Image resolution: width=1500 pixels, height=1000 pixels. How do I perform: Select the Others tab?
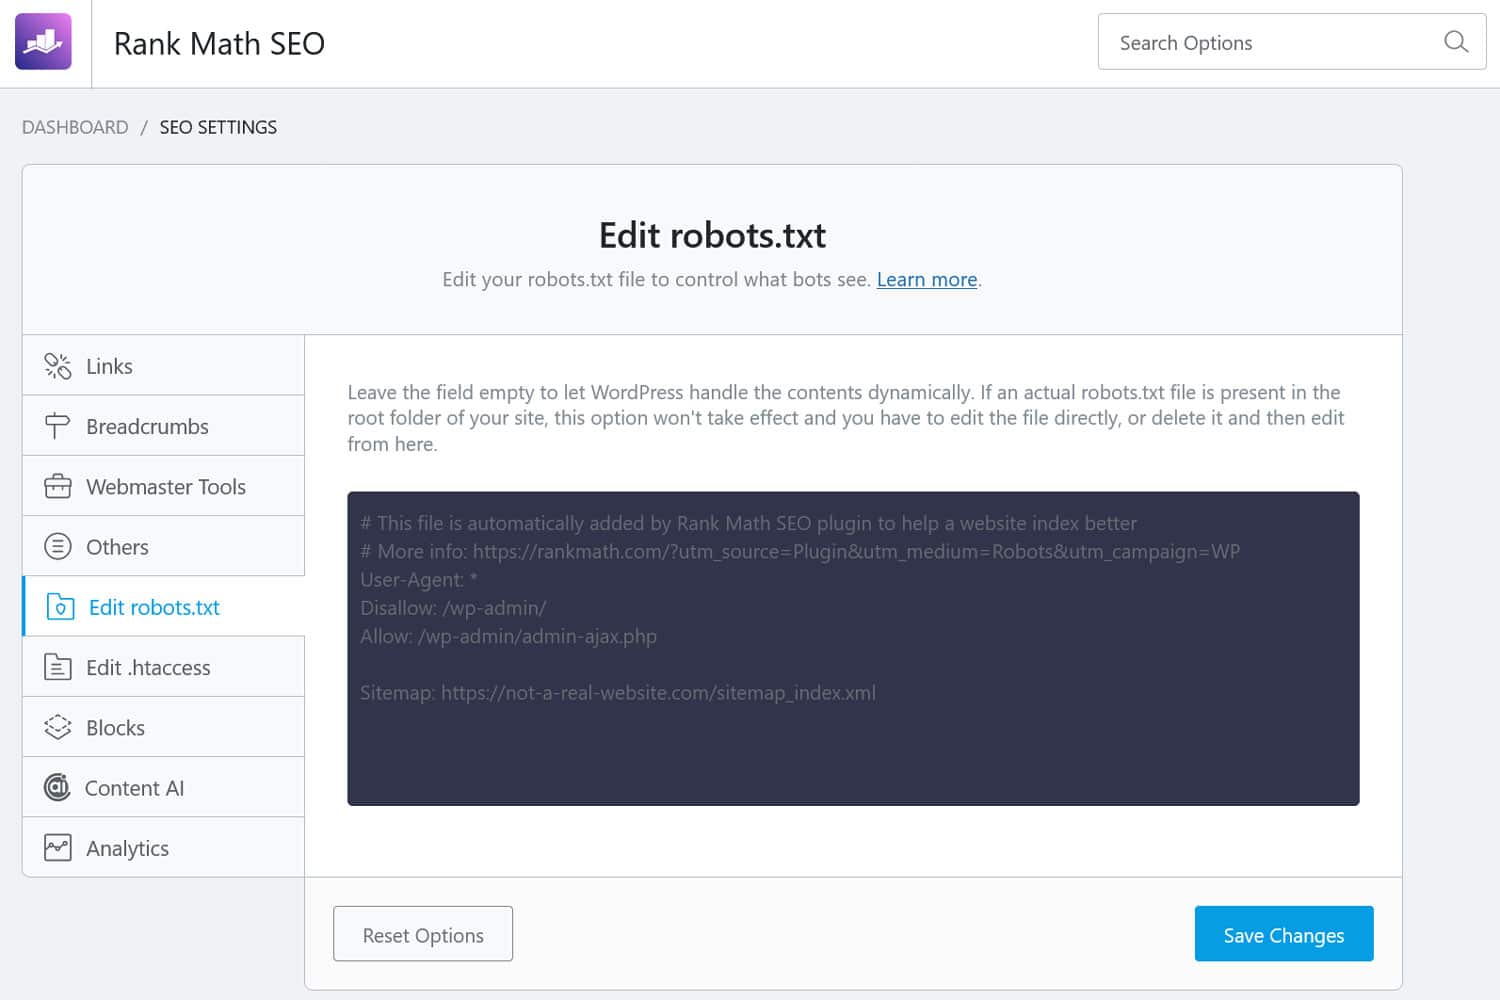pos(164,547)
